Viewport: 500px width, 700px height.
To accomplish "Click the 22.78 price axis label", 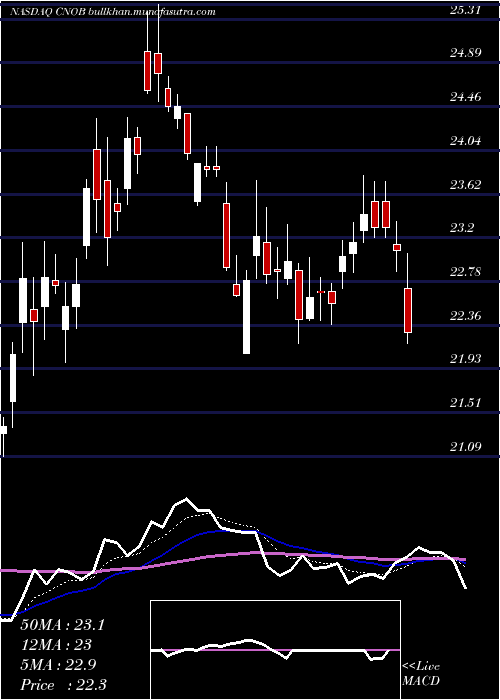I will pyautogui.click(x=466, y=272).
